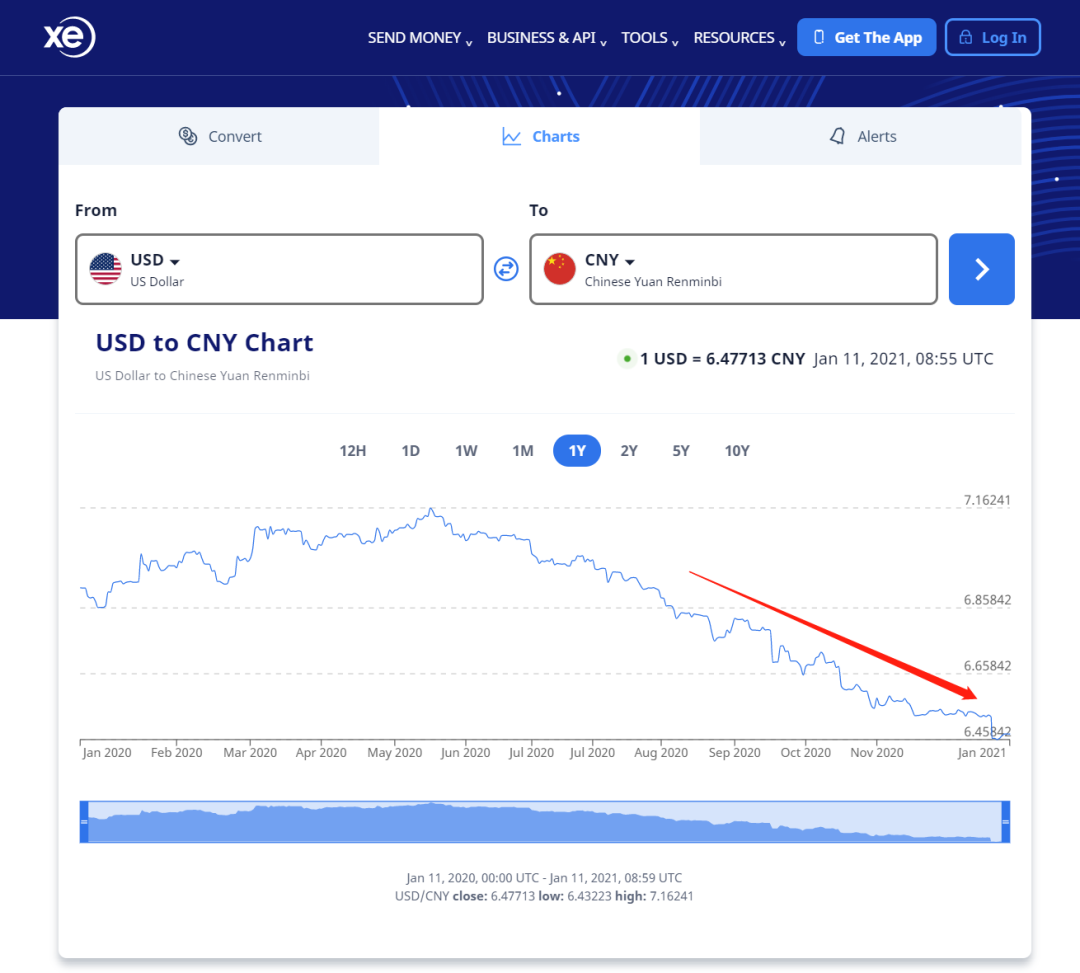Select the 1M time range
The width and height of the screenshot is (1080, 973).
click(x=522, y=451)
